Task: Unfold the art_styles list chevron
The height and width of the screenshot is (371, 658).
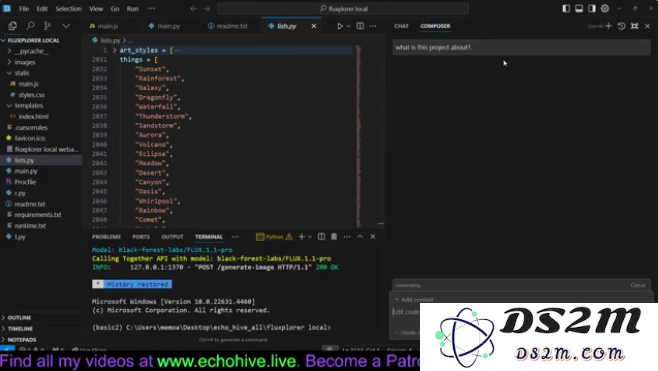Action: (114, 50)
